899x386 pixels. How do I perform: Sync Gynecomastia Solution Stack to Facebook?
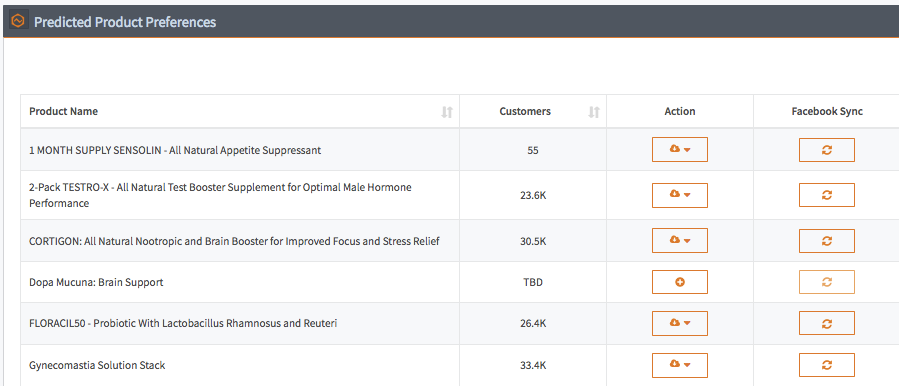point(827,365)
